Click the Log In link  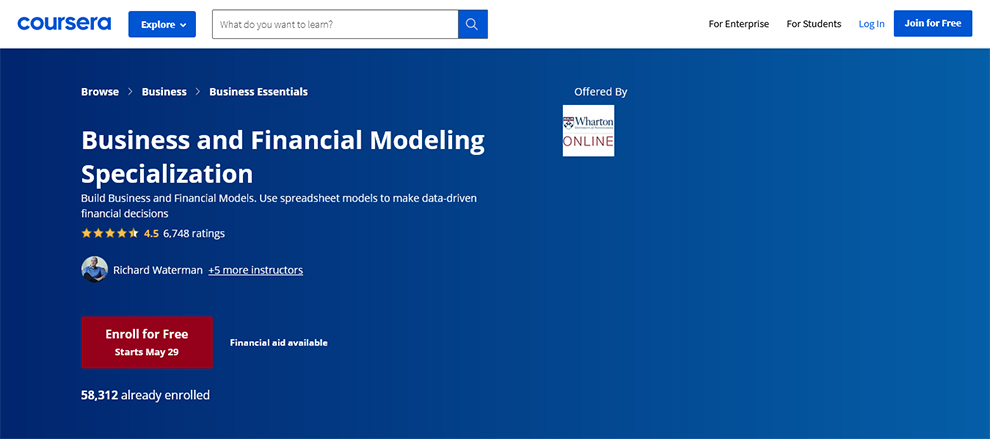[871, 24]
